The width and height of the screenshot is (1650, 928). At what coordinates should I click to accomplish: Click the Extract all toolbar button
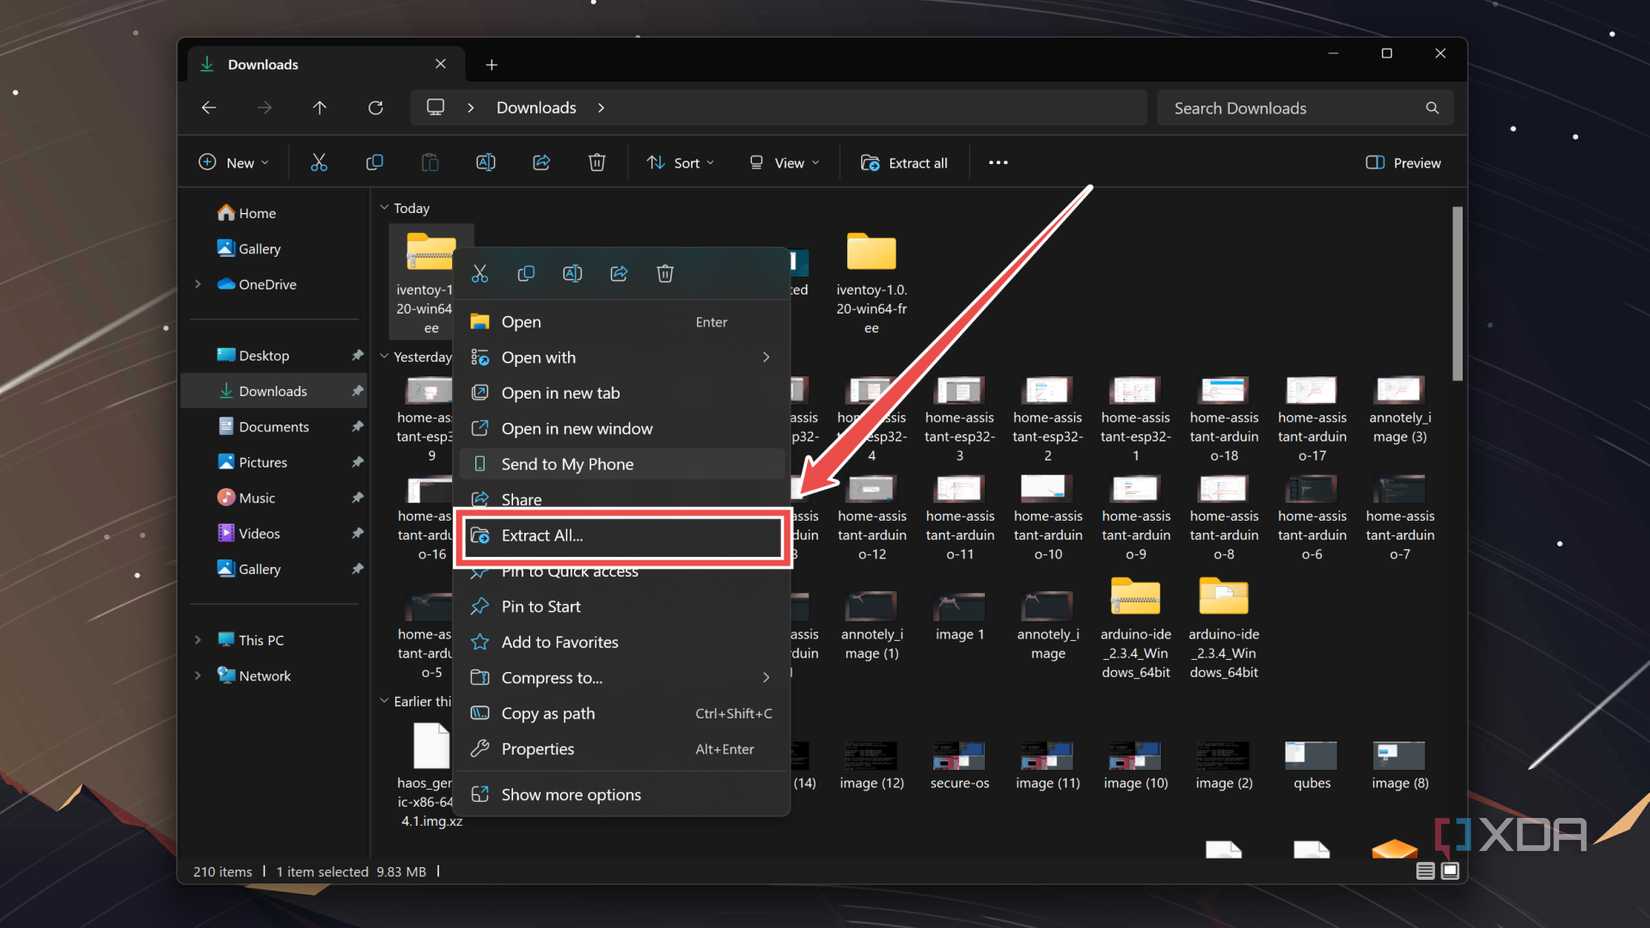[x=904, y=162]
